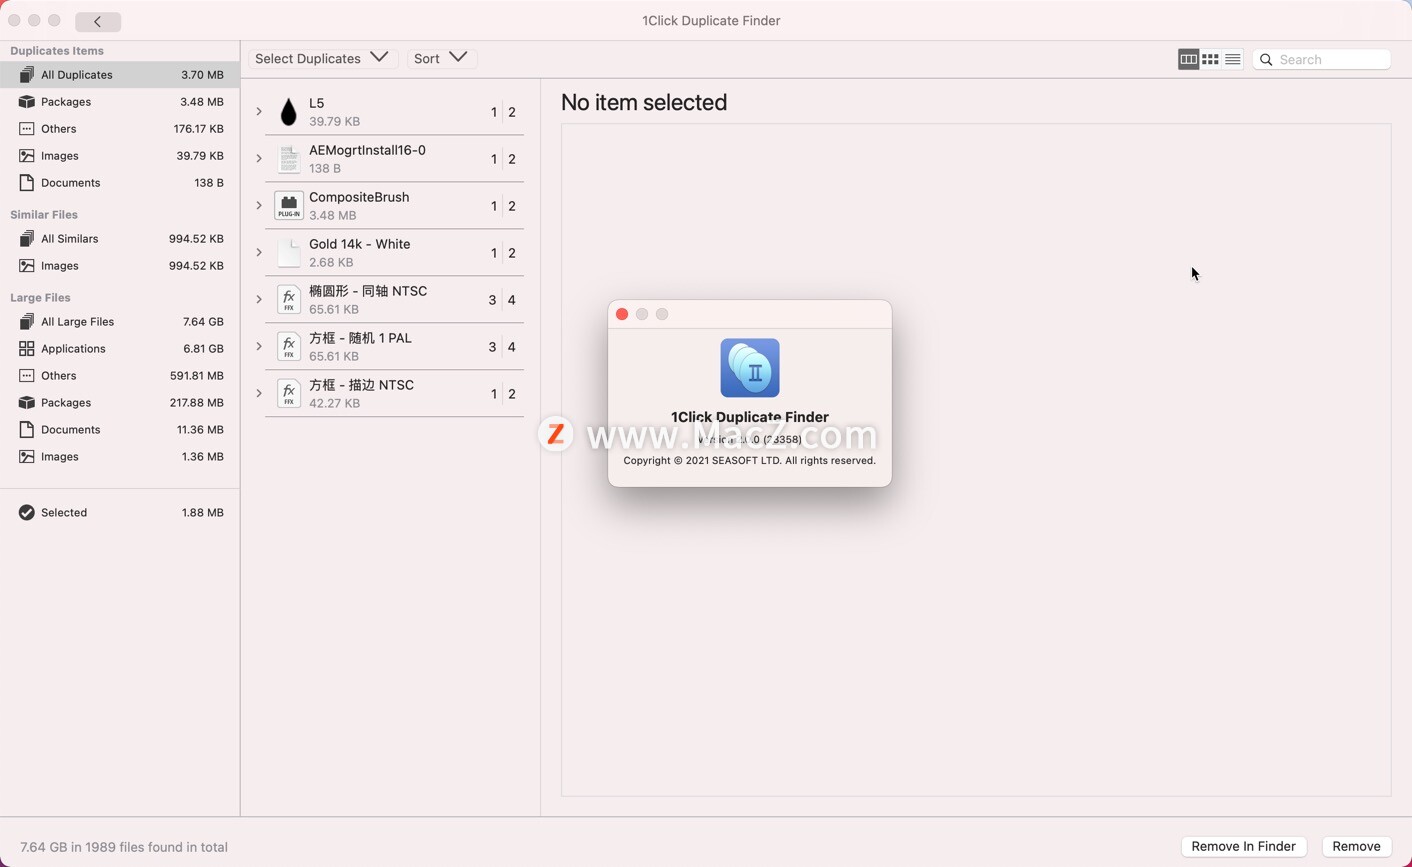1412x867 pixels.
Task: Switch to grid view icon
Action: [1210, 59]
